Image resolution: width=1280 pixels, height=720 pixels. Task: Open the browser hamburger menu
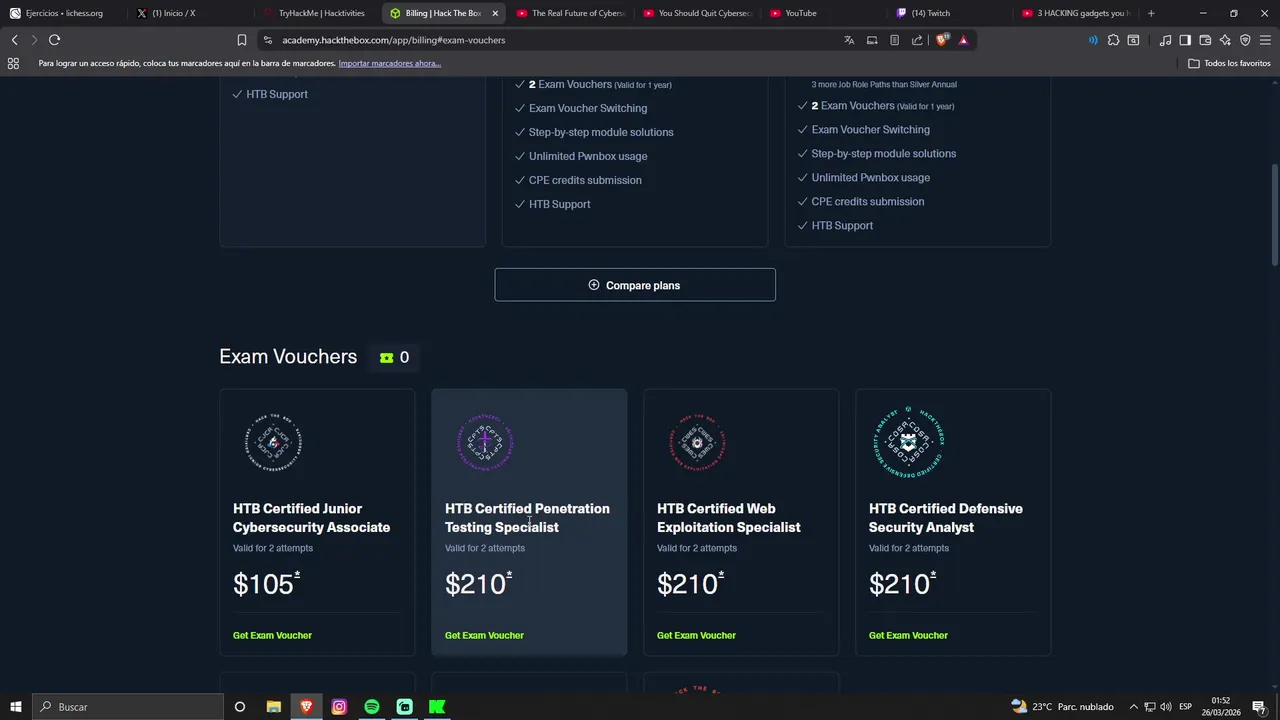click(1265, 40)
